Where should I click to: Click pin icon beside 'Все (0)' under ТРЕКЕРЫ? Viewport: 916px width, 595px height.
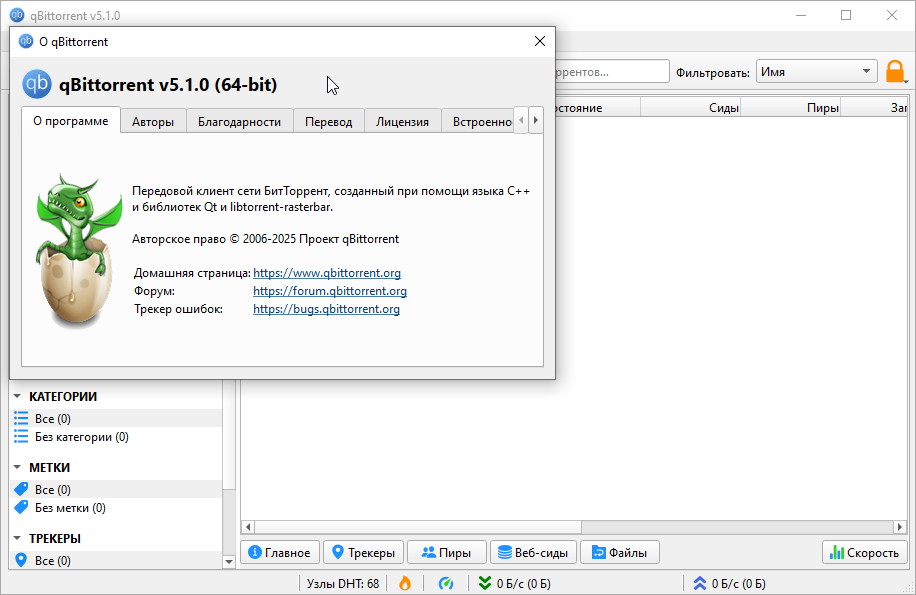click(x=21, y=560)
